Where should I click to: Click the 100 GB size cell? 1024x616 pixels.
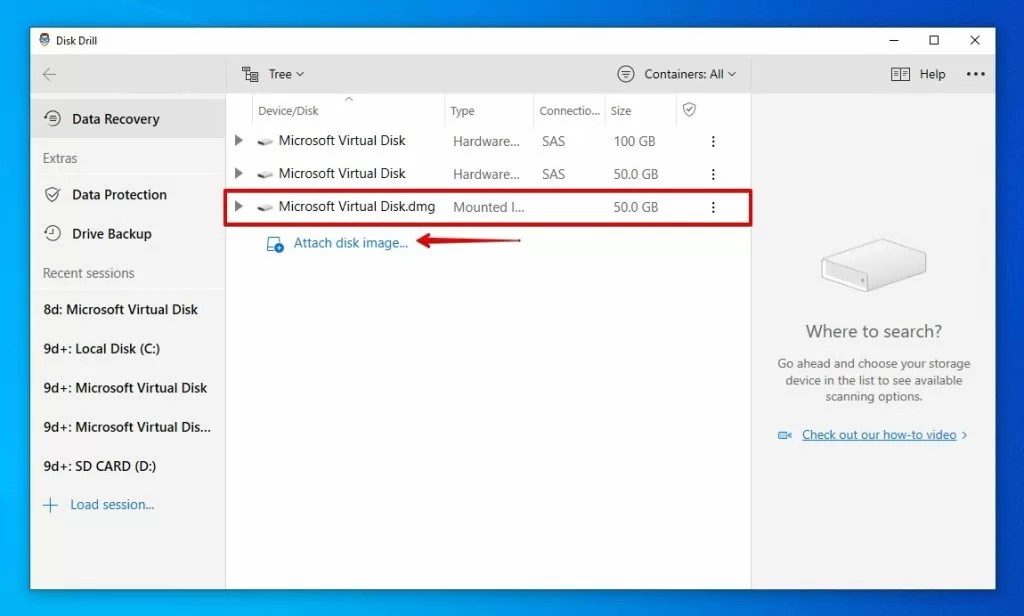[634, 141]
